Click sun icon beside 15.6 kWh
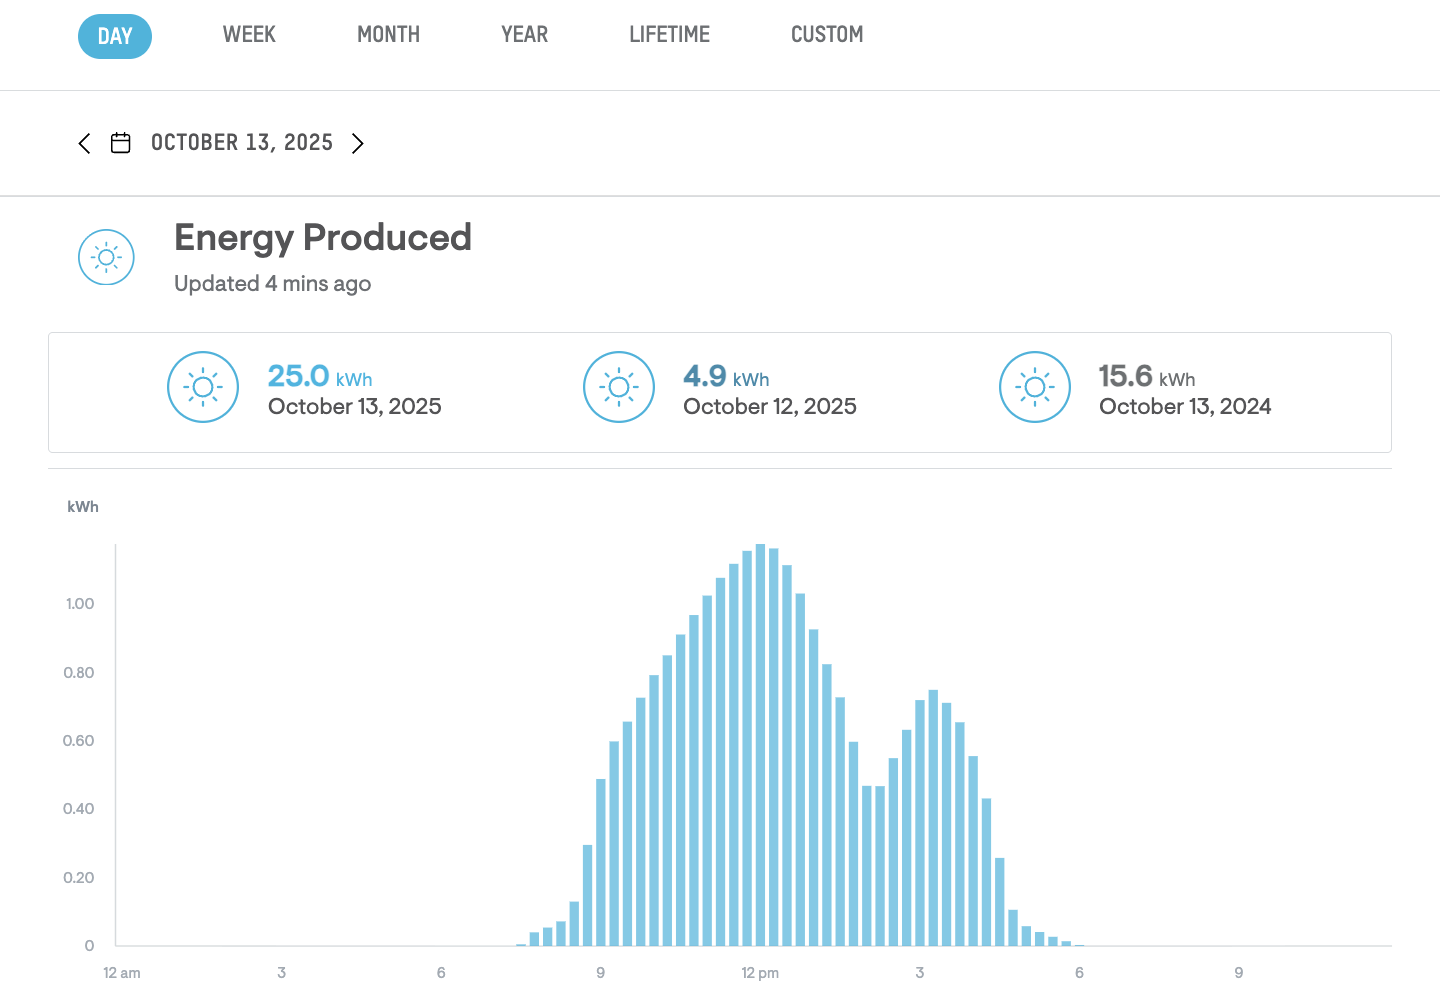Image resolution: width=1440 pixels, height=1000 pixels. (1035, 387)
